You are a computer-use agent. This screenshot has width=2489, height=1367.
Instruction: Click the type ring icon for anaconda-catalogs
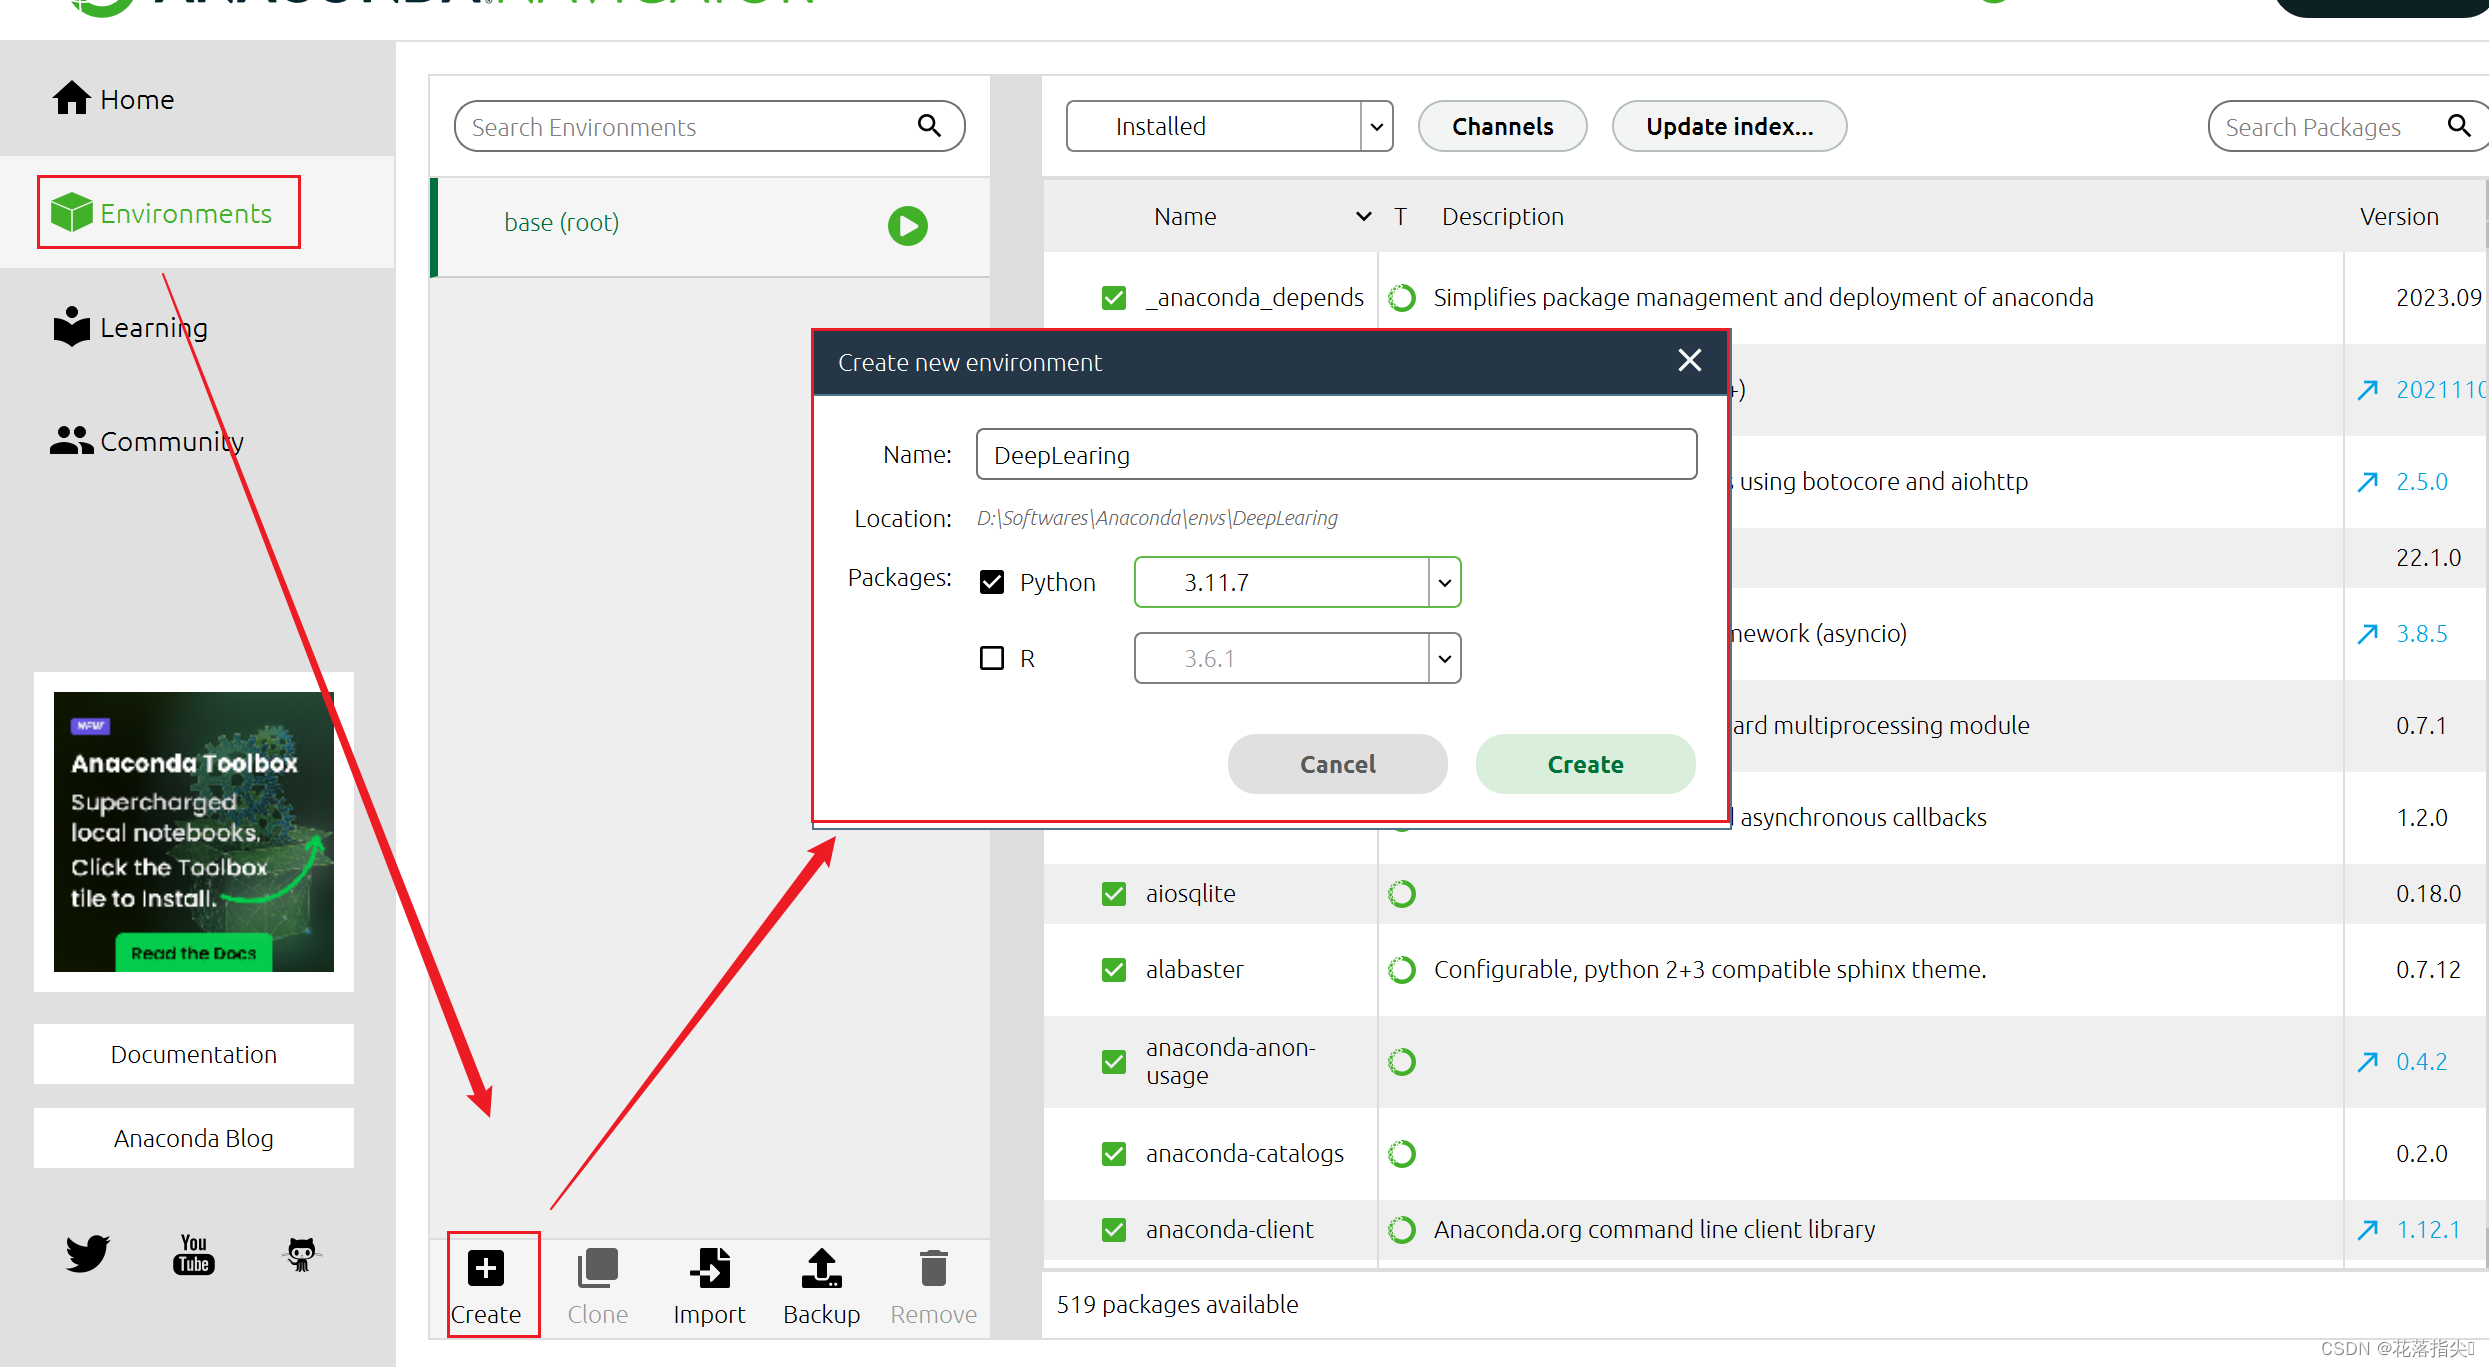click(x=1402, y=1154)
